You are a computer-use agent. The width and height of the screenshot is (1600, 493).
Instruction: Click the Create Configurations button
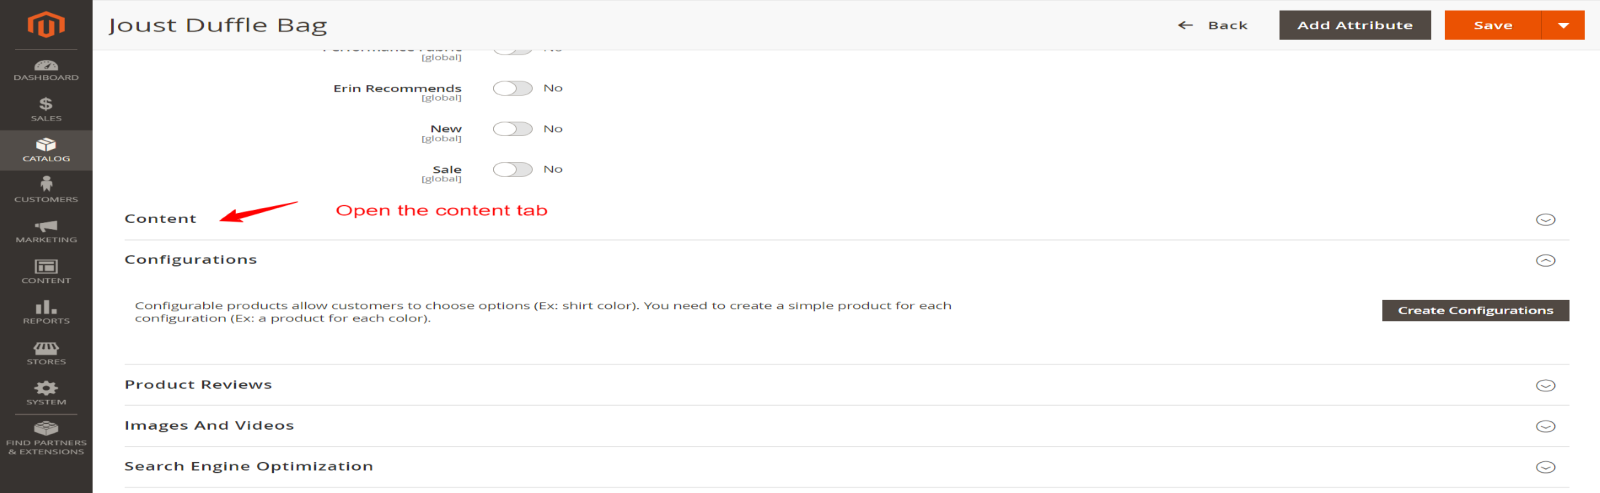[1475, 310]
